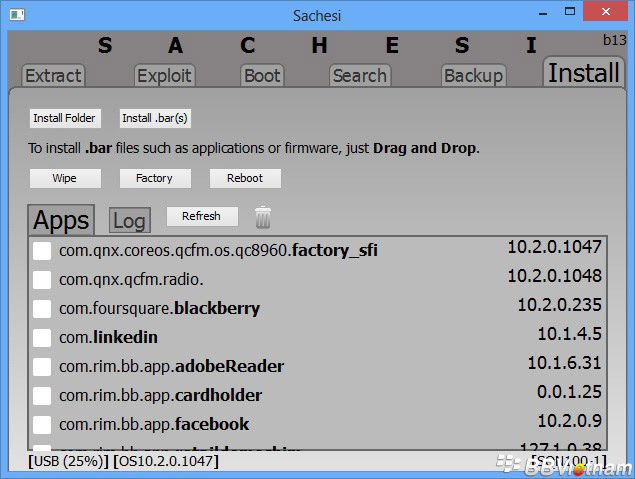Open the Search tab
The image size is (635, 479).
coord(360,76)
